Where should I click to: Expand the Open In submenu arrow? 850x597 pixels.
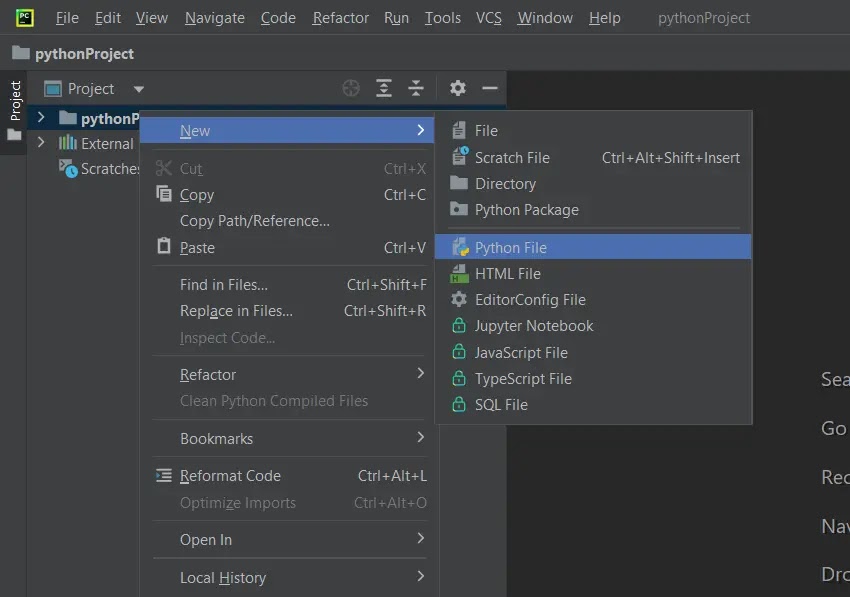coord(421,538)
